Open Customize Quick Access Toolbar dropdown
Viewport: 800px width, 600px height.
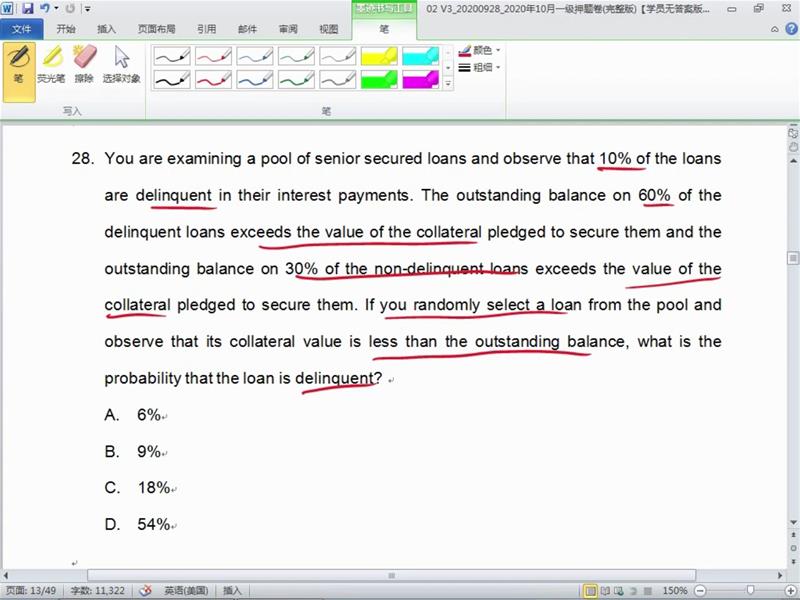click(88, 9)
